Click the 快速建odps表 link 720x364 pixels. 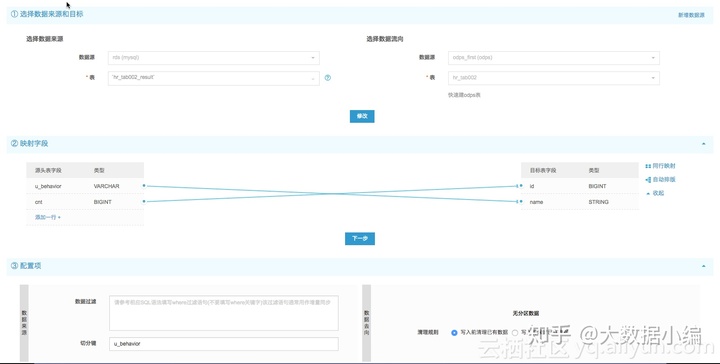pos(464,95)
